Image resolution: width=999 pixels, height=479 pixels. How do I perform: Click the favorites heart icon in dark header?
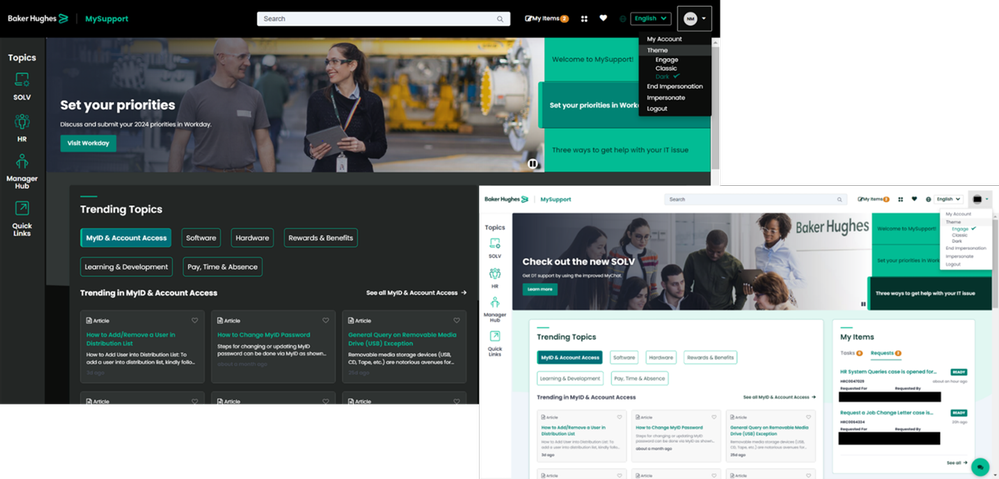tap(603, 19)
